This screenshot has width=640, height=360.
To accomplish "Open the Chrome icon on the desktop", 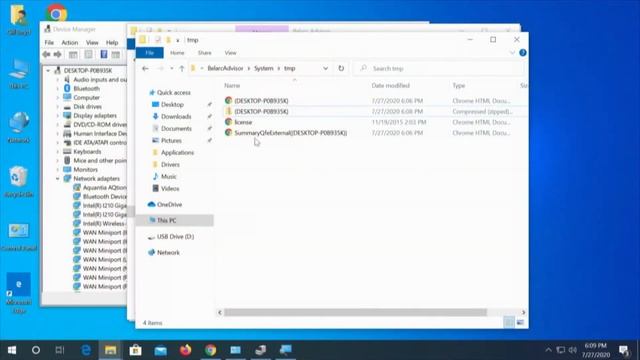I will tap(56, 13).
